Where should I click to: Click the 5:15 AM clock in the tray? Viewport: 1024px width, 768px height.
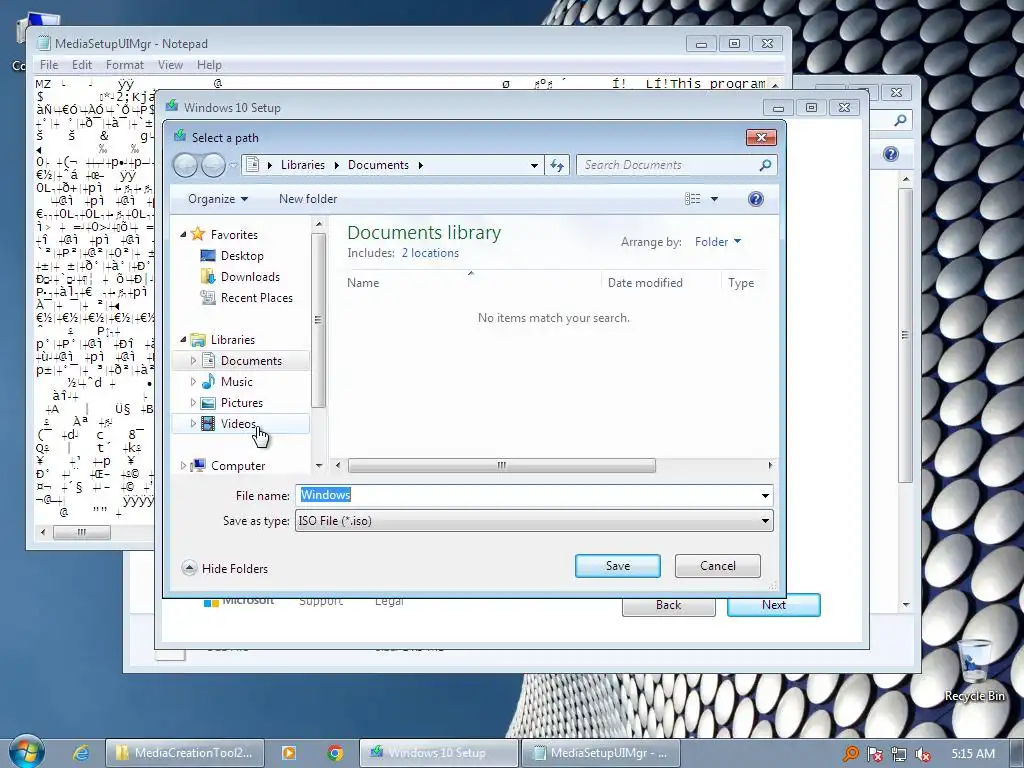tap(973, 754)
